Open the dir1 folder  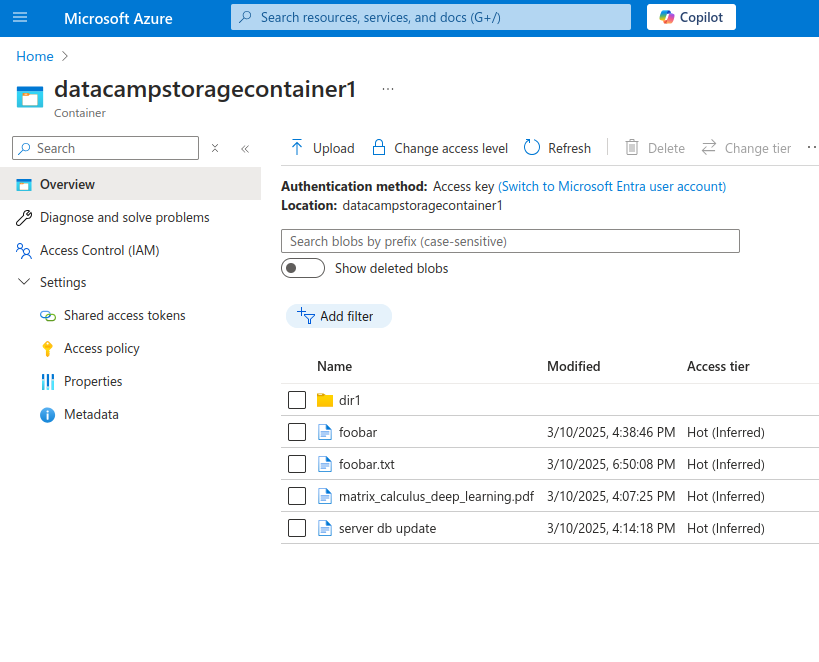coord(349,400)
